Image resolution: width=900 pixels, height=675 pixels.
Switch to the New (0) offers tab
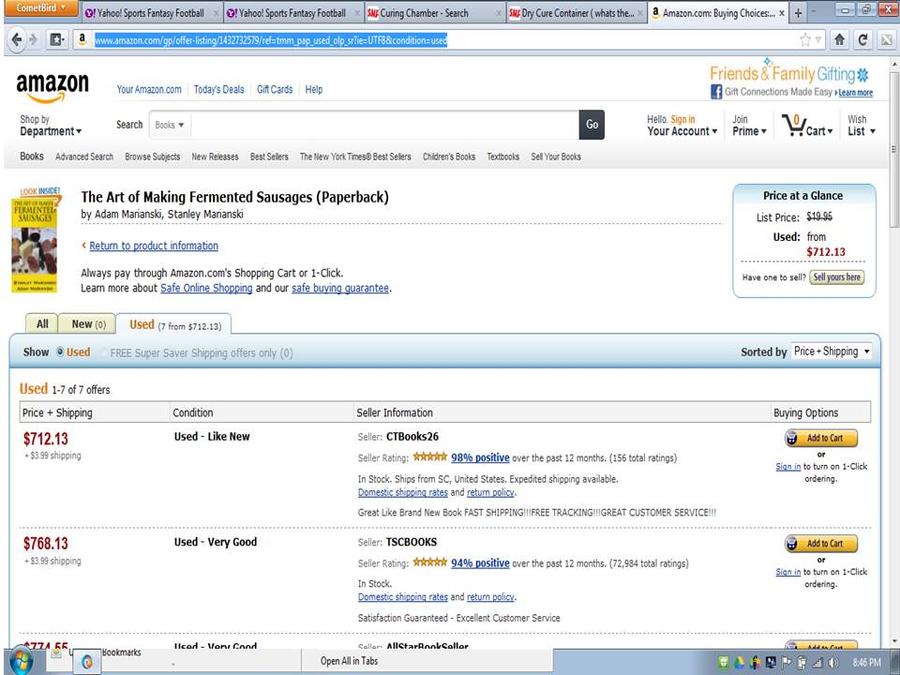[88, 324]
